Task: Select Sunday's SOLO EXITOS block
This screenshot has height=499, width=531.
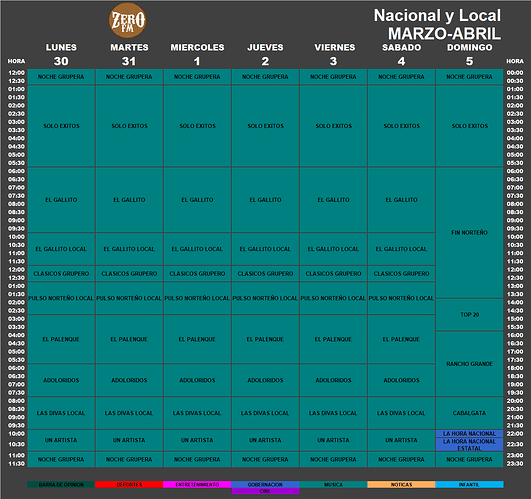Action: pyautogui.click(x=469, y=126)
